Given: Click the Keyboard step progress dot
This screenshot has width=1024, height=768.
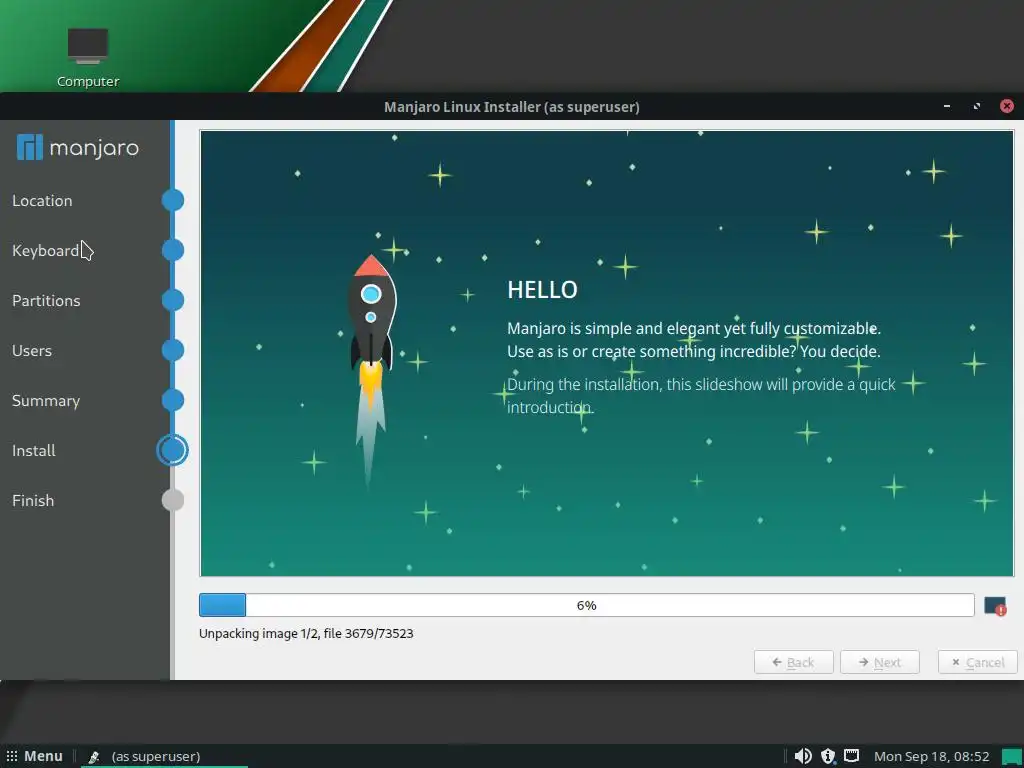Looking at the screenshot, I should (x=173, y=250).
